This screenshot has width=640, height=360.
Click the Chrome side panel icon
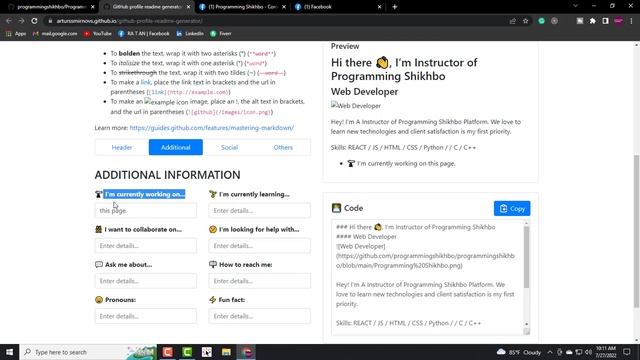click(605, 21)
